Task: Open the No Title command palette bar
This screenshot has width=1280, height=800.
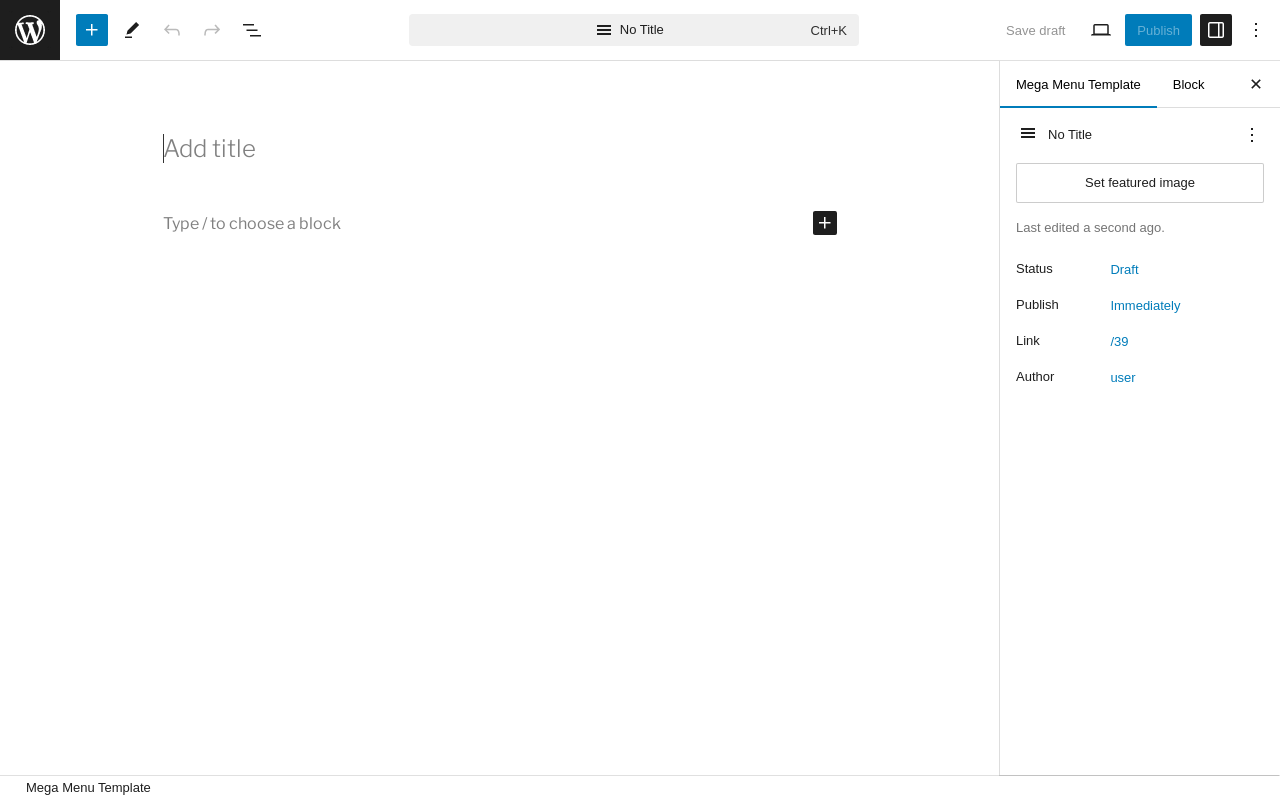Action: (x=634, y=30)
